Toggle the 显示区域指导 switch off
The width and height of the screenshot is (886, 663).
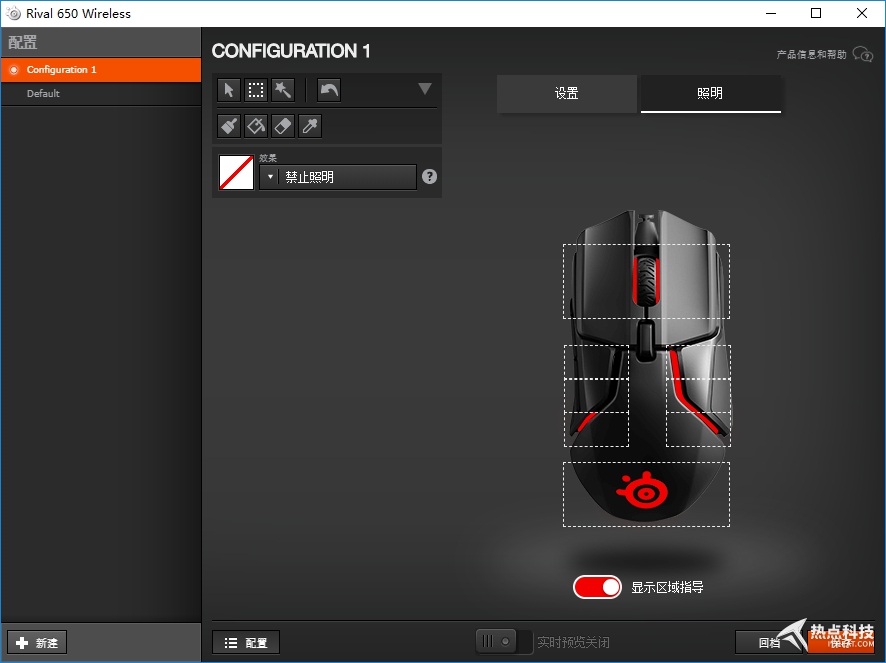coord(597,587)
